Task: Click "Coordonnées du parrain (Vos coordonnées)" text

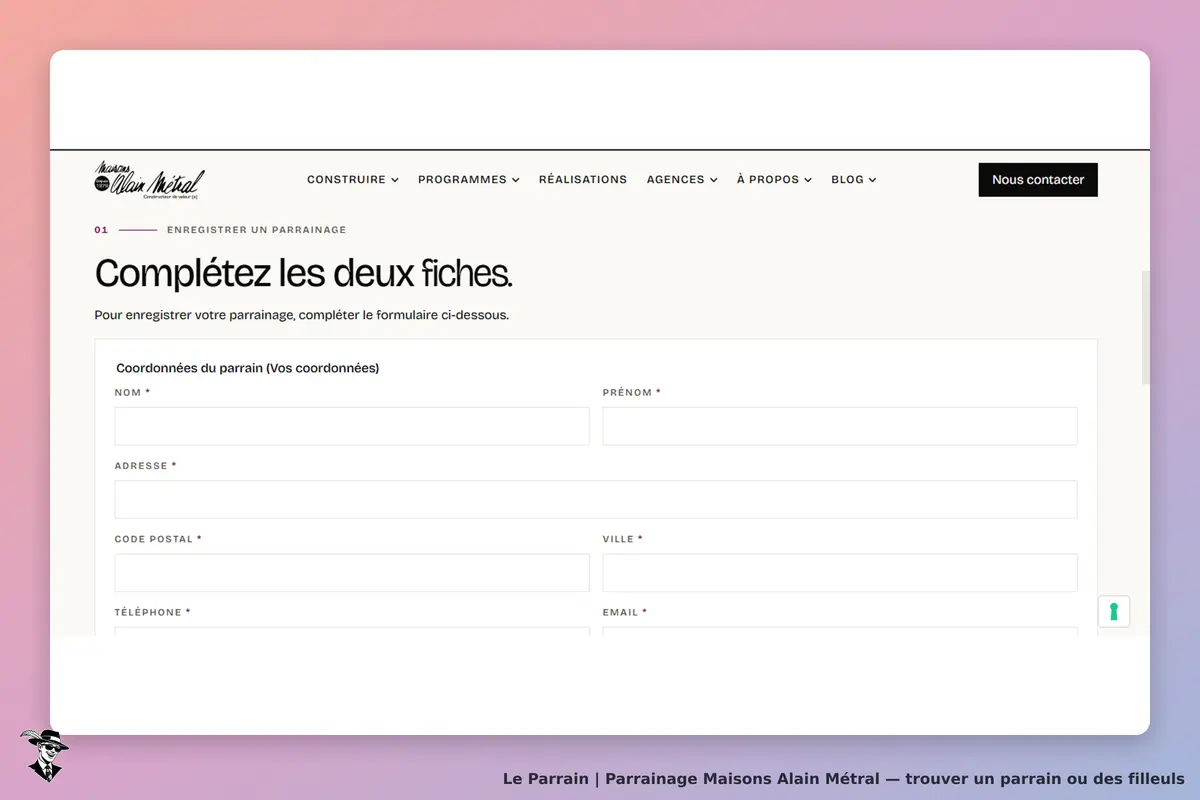Action: click(247, 368)
